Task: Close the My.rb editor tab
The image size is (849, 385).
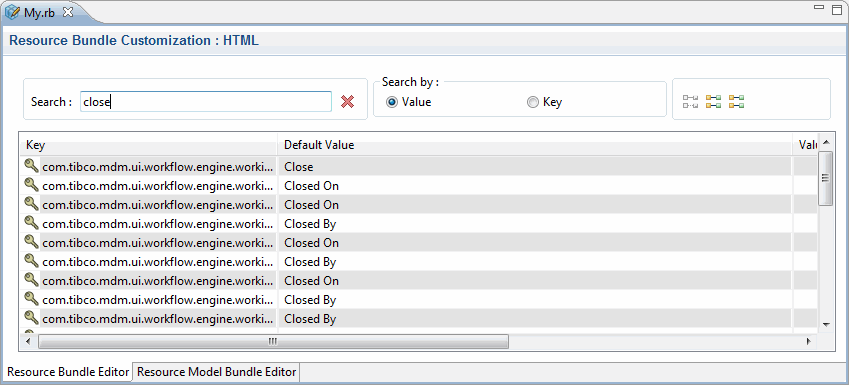Action: [x=68, y=13]
